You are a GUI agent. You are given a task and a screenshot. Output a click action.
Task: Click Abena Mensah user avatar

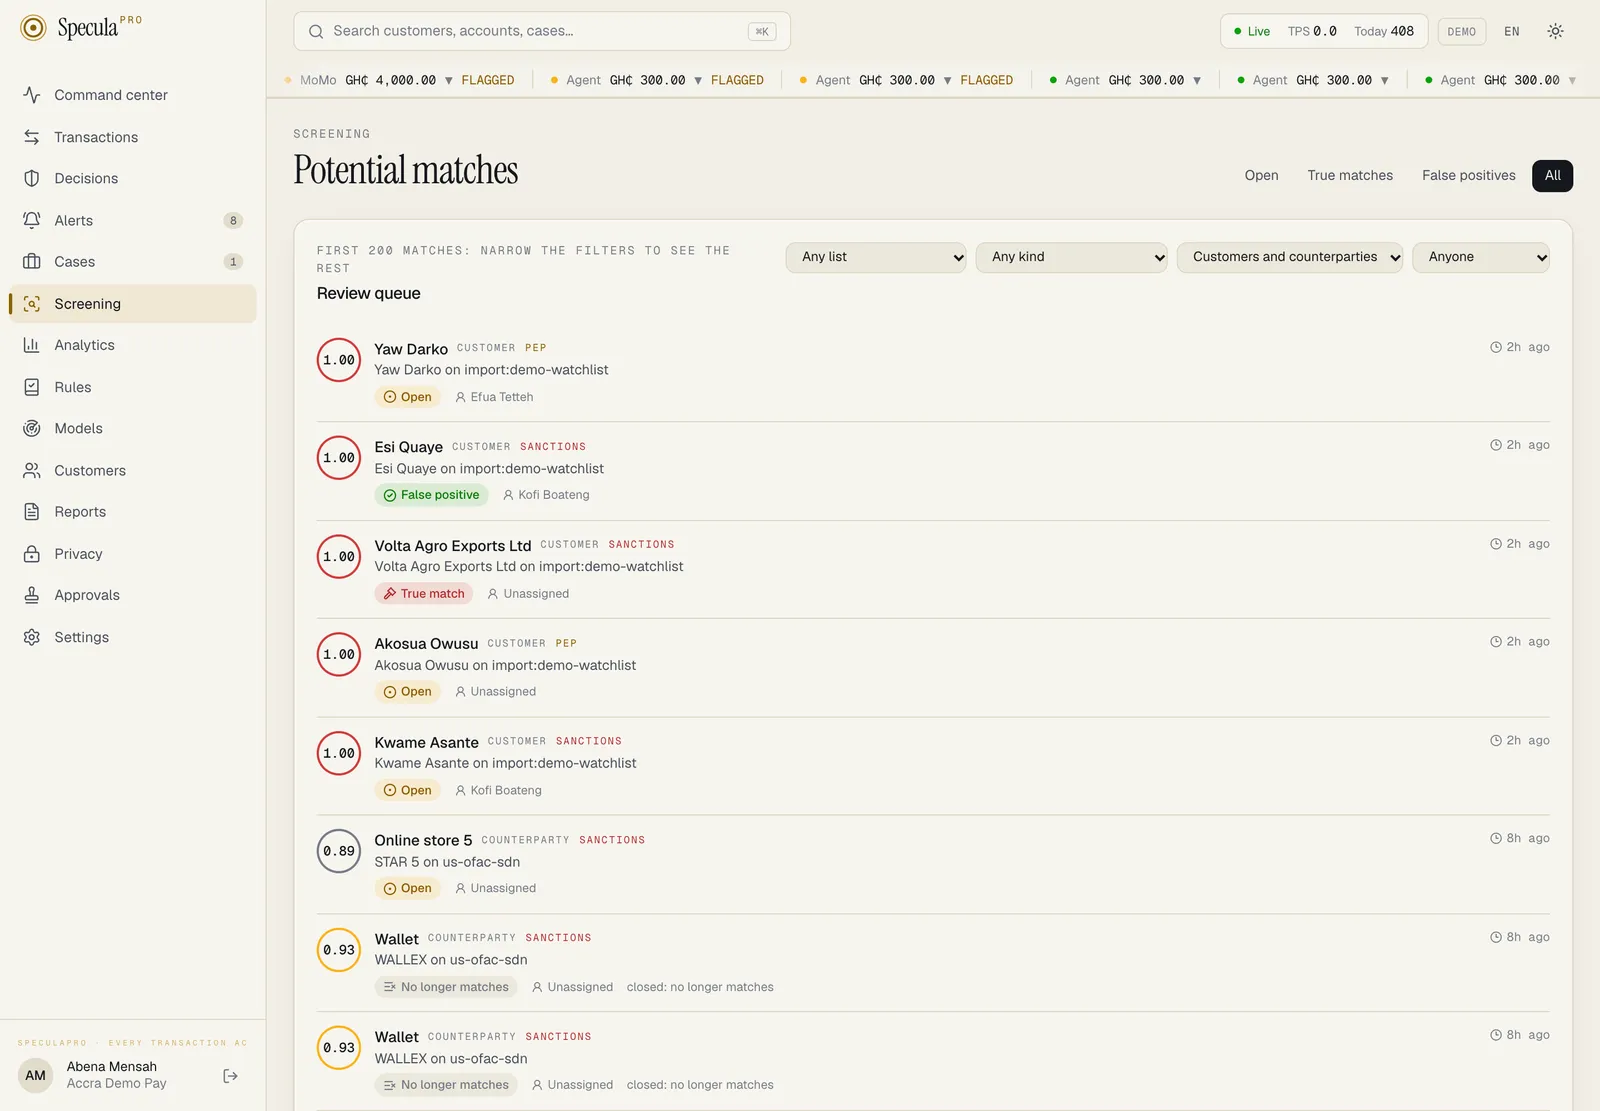click(x=36, y=1076)
